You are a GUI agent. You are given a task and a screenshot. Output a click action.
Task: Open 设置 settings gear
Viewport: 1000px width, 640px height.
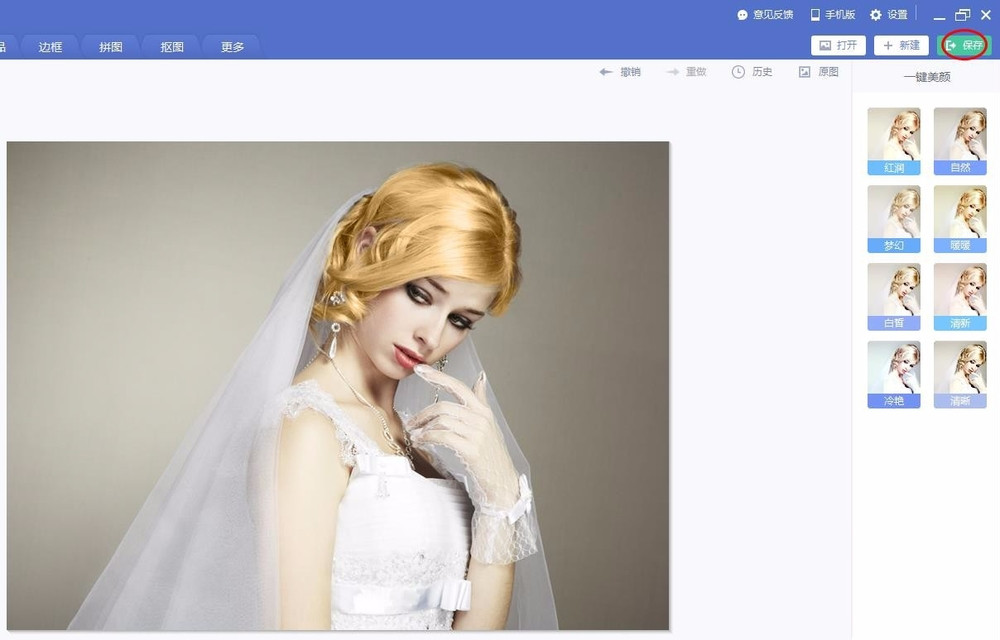coord(888,15)
